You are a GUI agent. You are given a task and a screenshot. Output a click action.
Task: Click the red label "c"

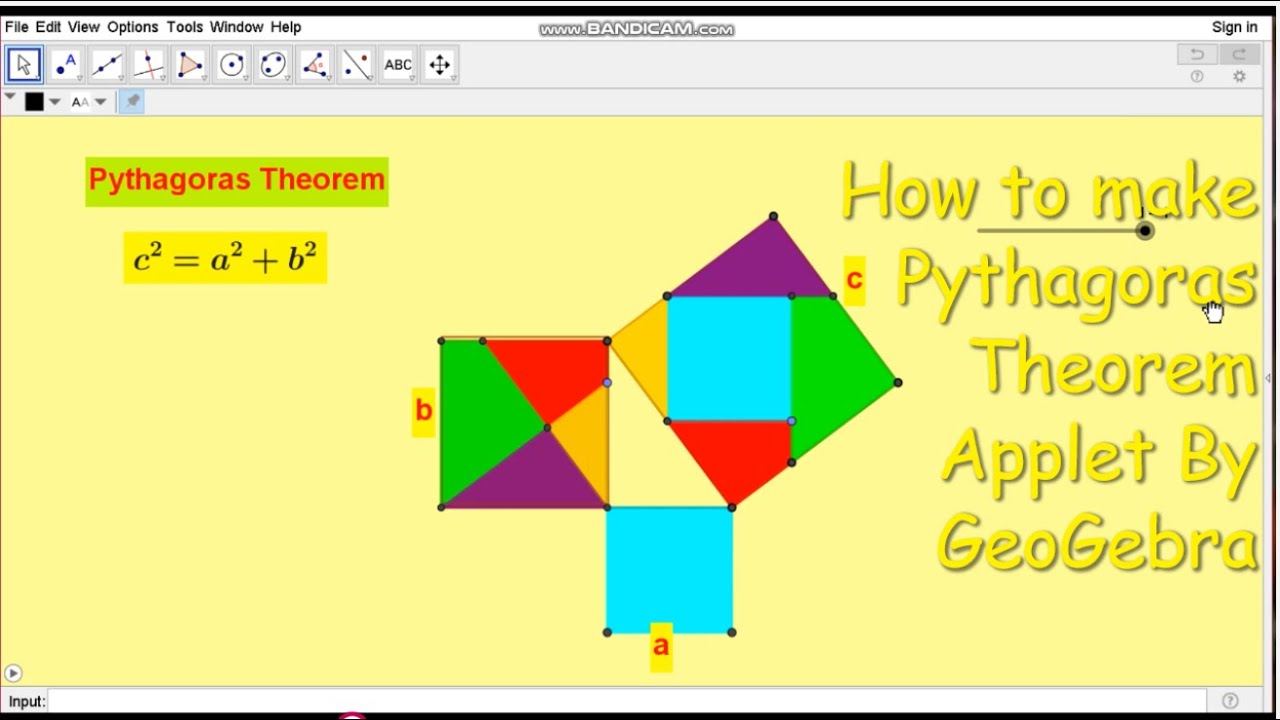(x=854, y=280)
